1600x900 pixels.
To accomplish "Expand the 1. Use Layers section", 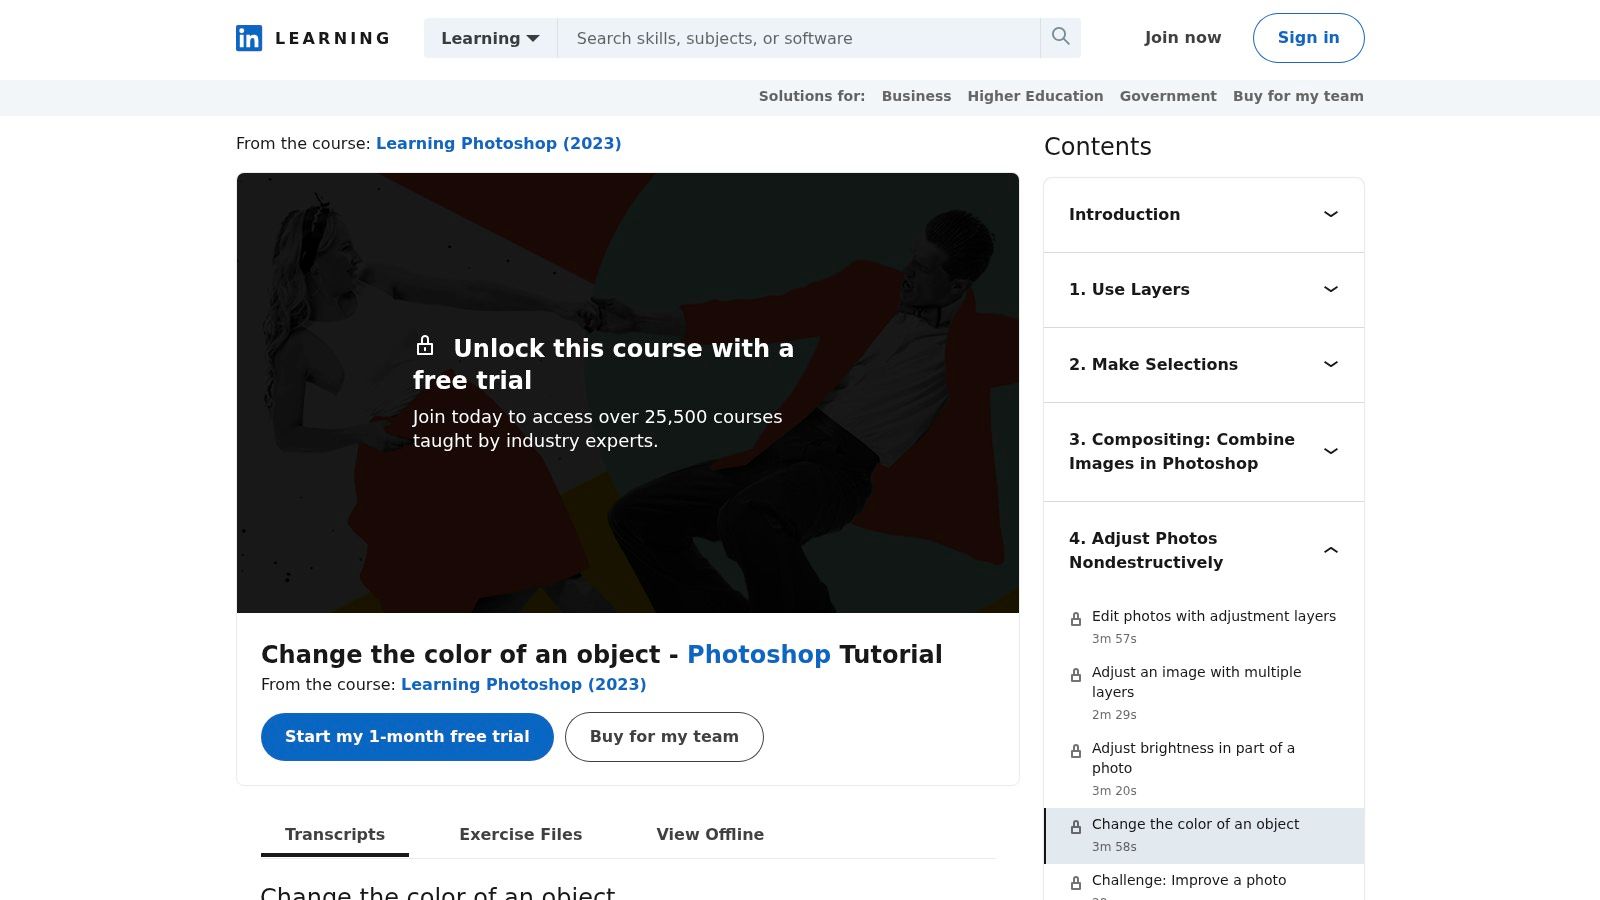I will 1204,290.
